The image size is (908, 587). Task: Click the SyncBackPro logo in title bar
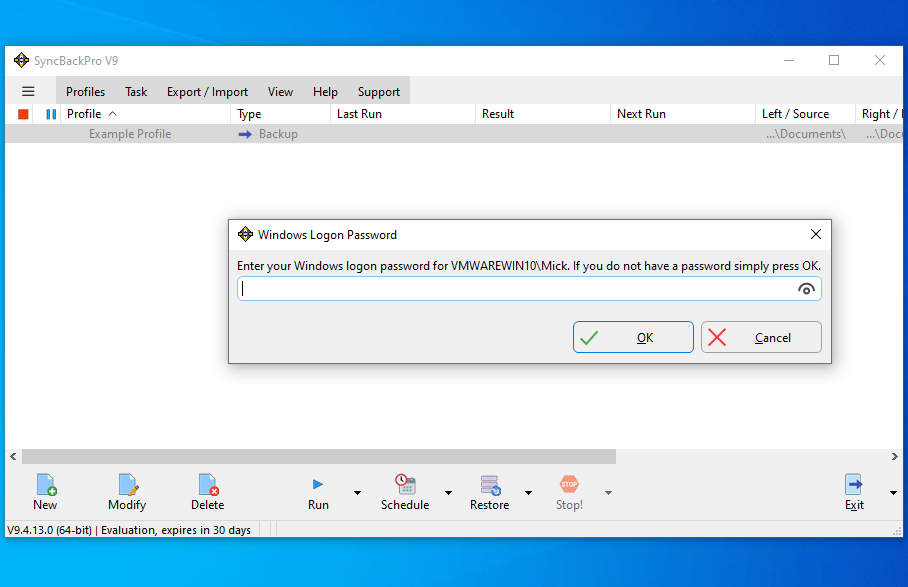pyautogui.click(x=21, y=60)
